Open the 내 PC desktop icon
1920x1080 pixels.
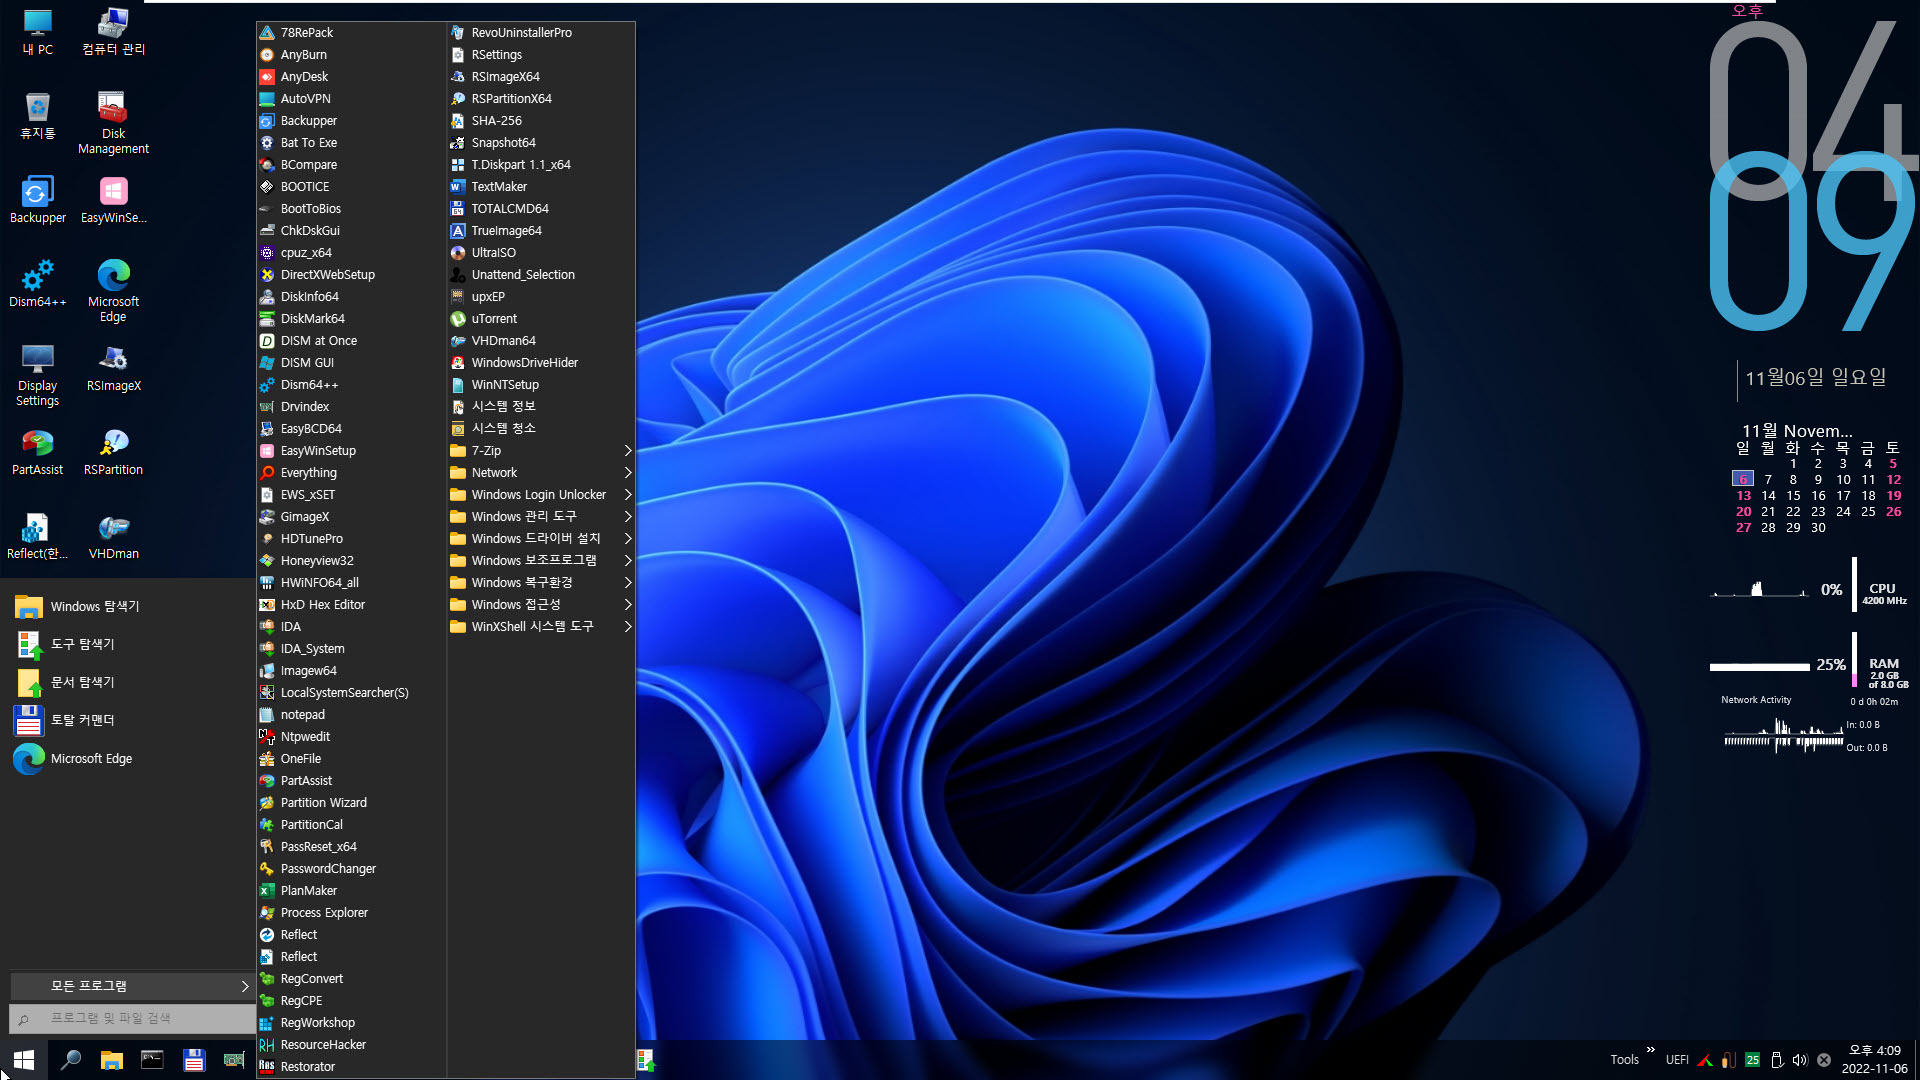coord(38,32)
